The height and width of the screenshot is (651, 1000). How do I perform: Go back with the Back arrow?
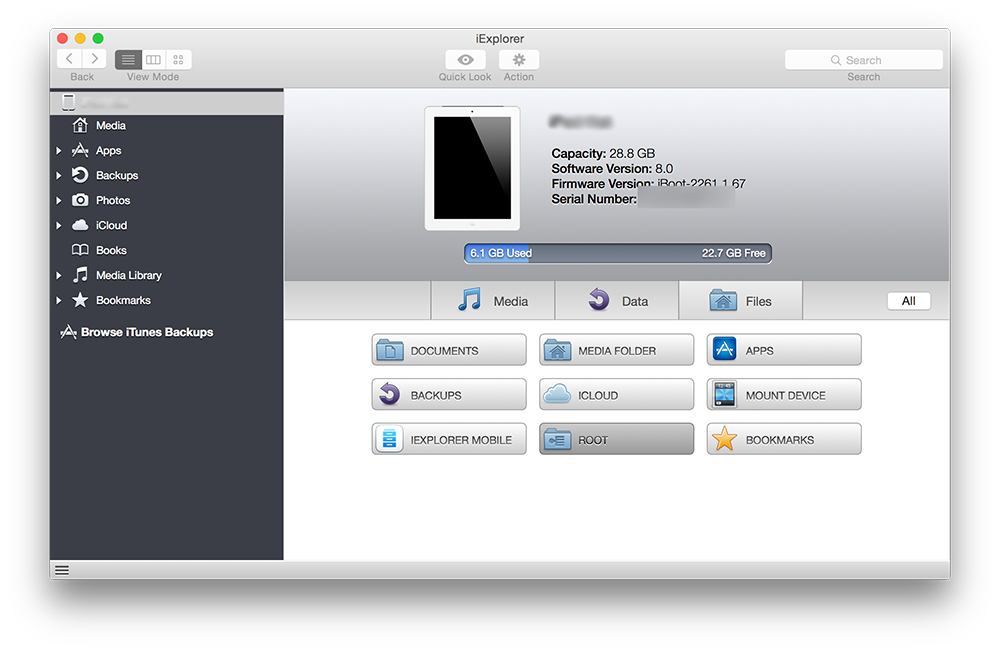pos(70,60)
